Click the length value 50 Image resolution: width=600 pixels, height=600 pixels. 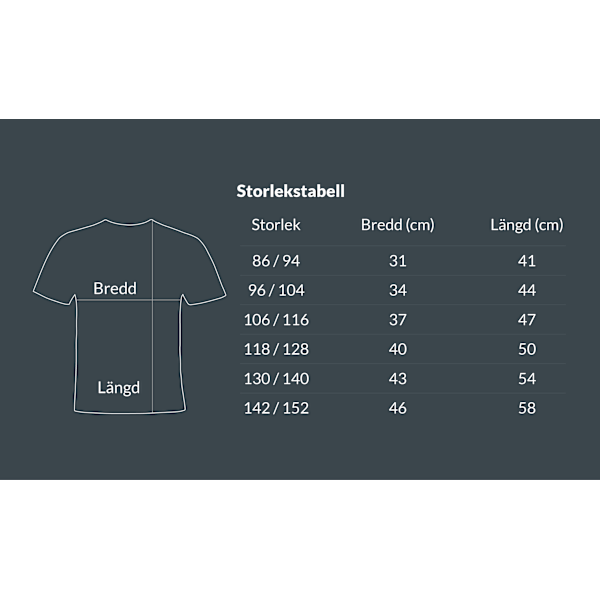527,349
